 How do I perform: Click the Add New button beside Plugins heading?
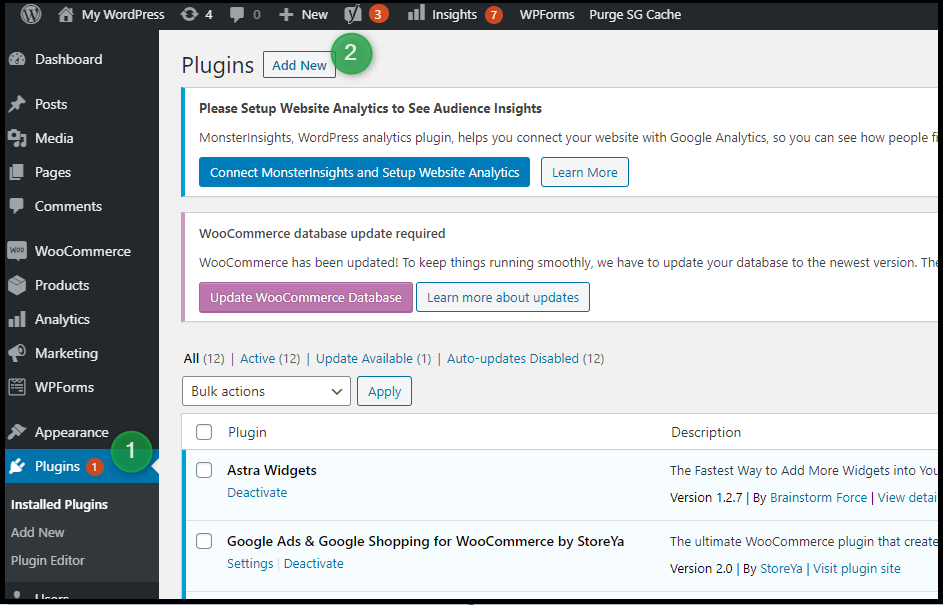(x=299, y=65)
